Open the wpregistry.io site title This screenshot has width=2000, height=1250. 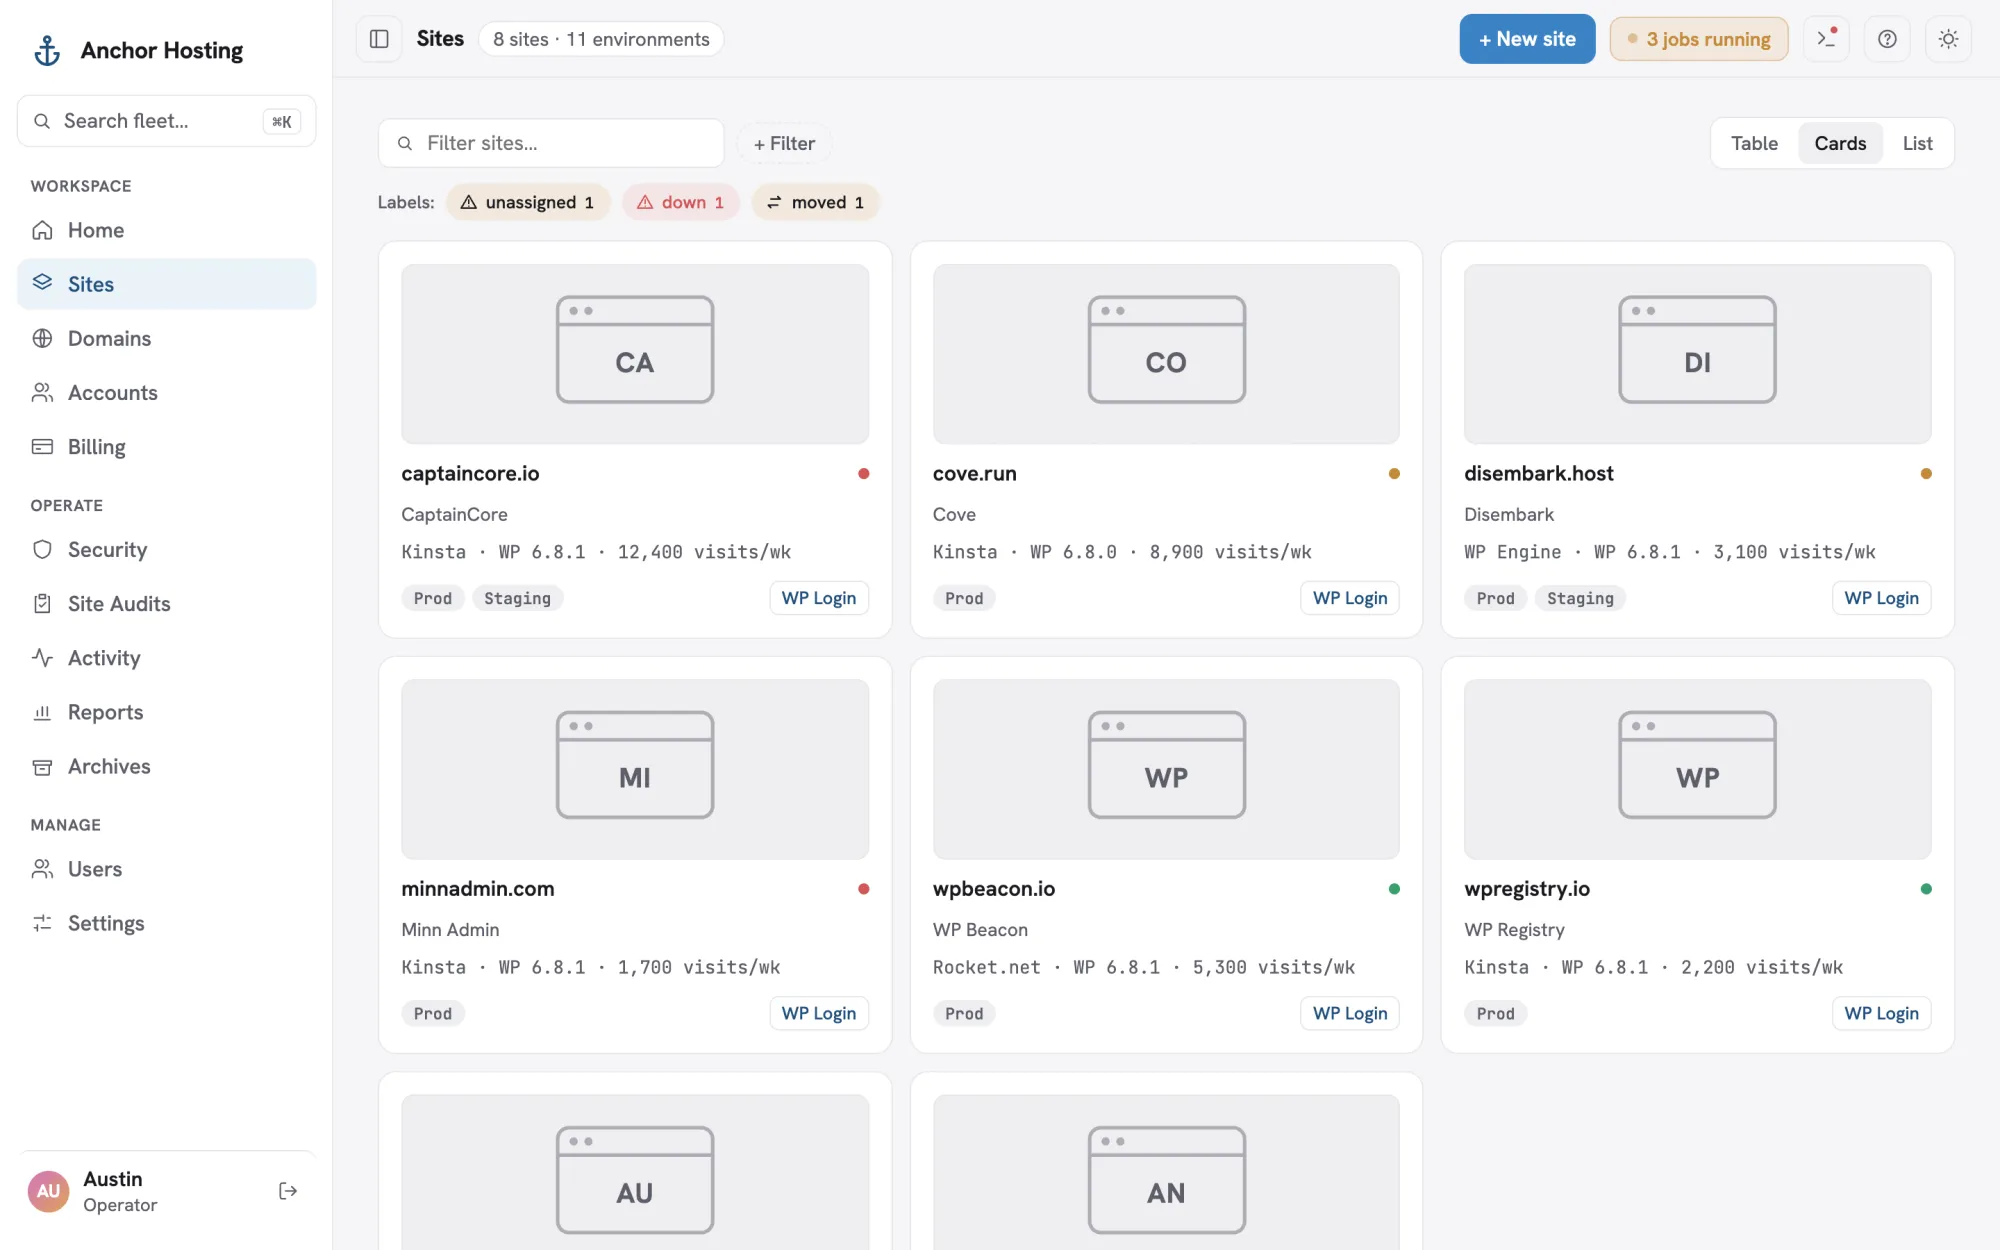(1527, 888)
